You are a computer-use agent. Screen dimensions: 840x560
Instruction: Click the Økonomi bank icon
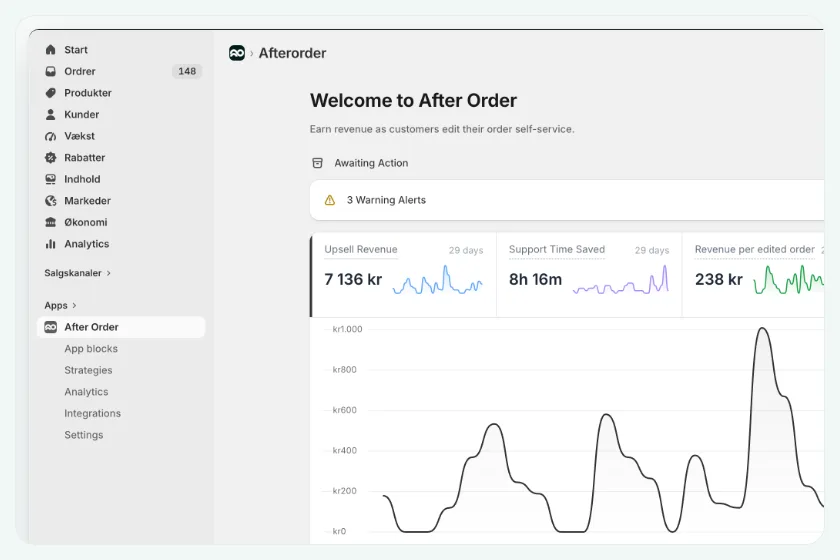(50, 222)
